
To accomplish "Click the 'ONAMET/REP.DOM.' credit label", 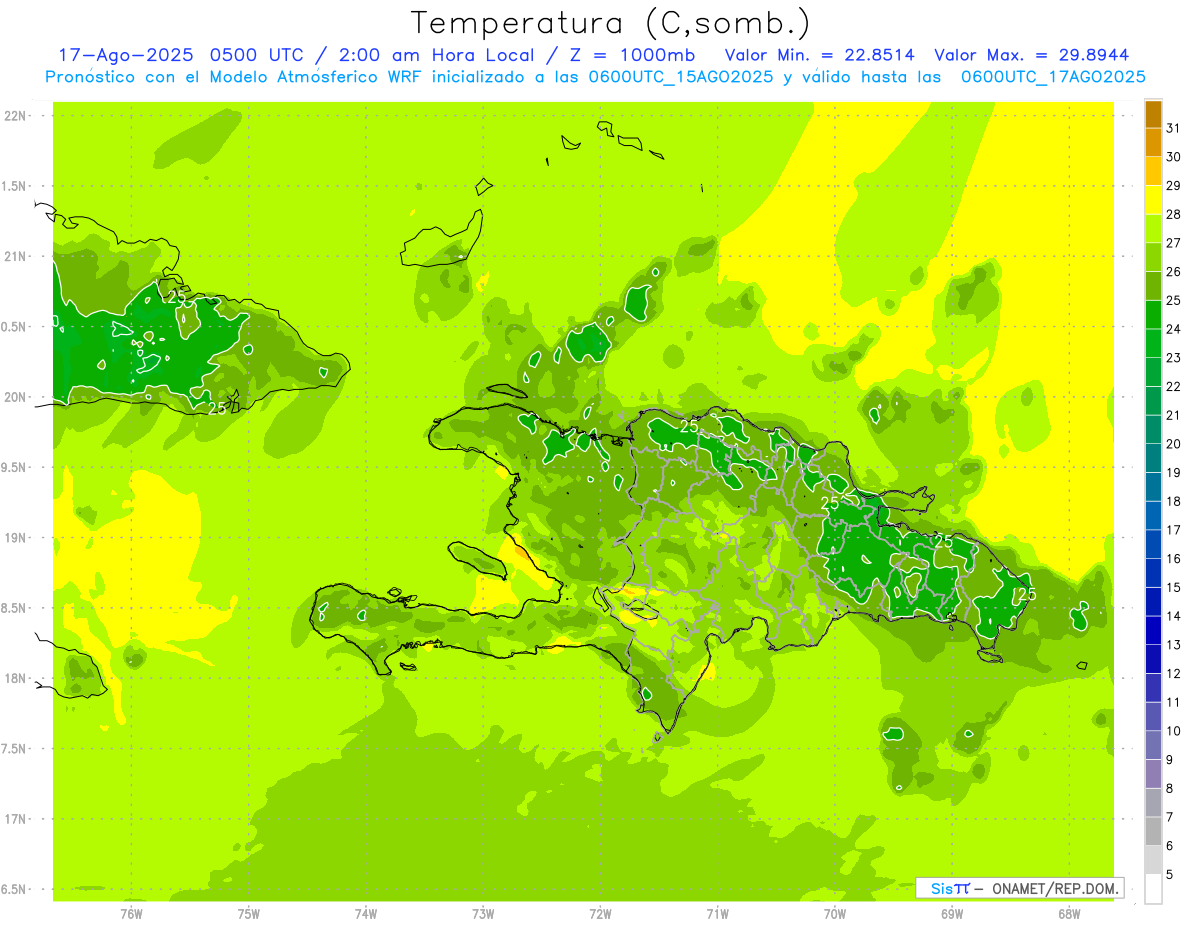I will 1056,888.
